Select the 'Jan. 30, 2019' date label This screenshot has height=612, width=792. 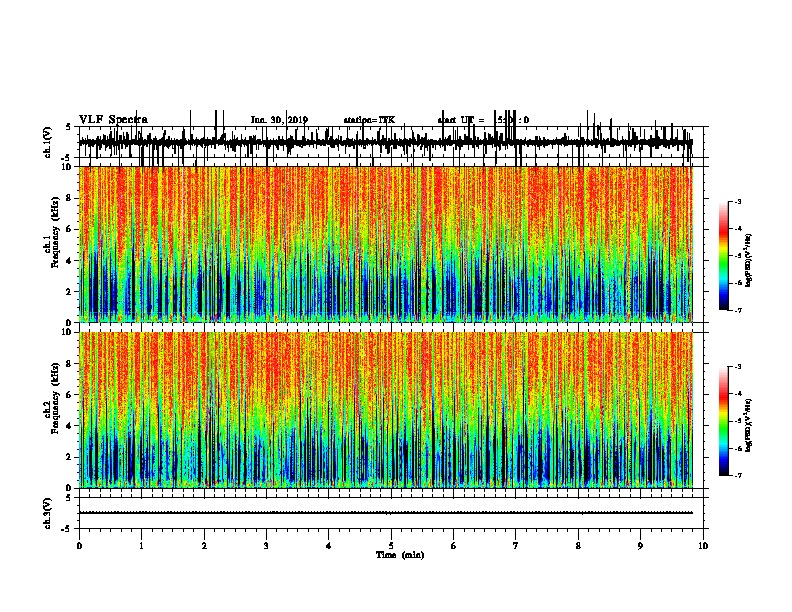(279, 120)
